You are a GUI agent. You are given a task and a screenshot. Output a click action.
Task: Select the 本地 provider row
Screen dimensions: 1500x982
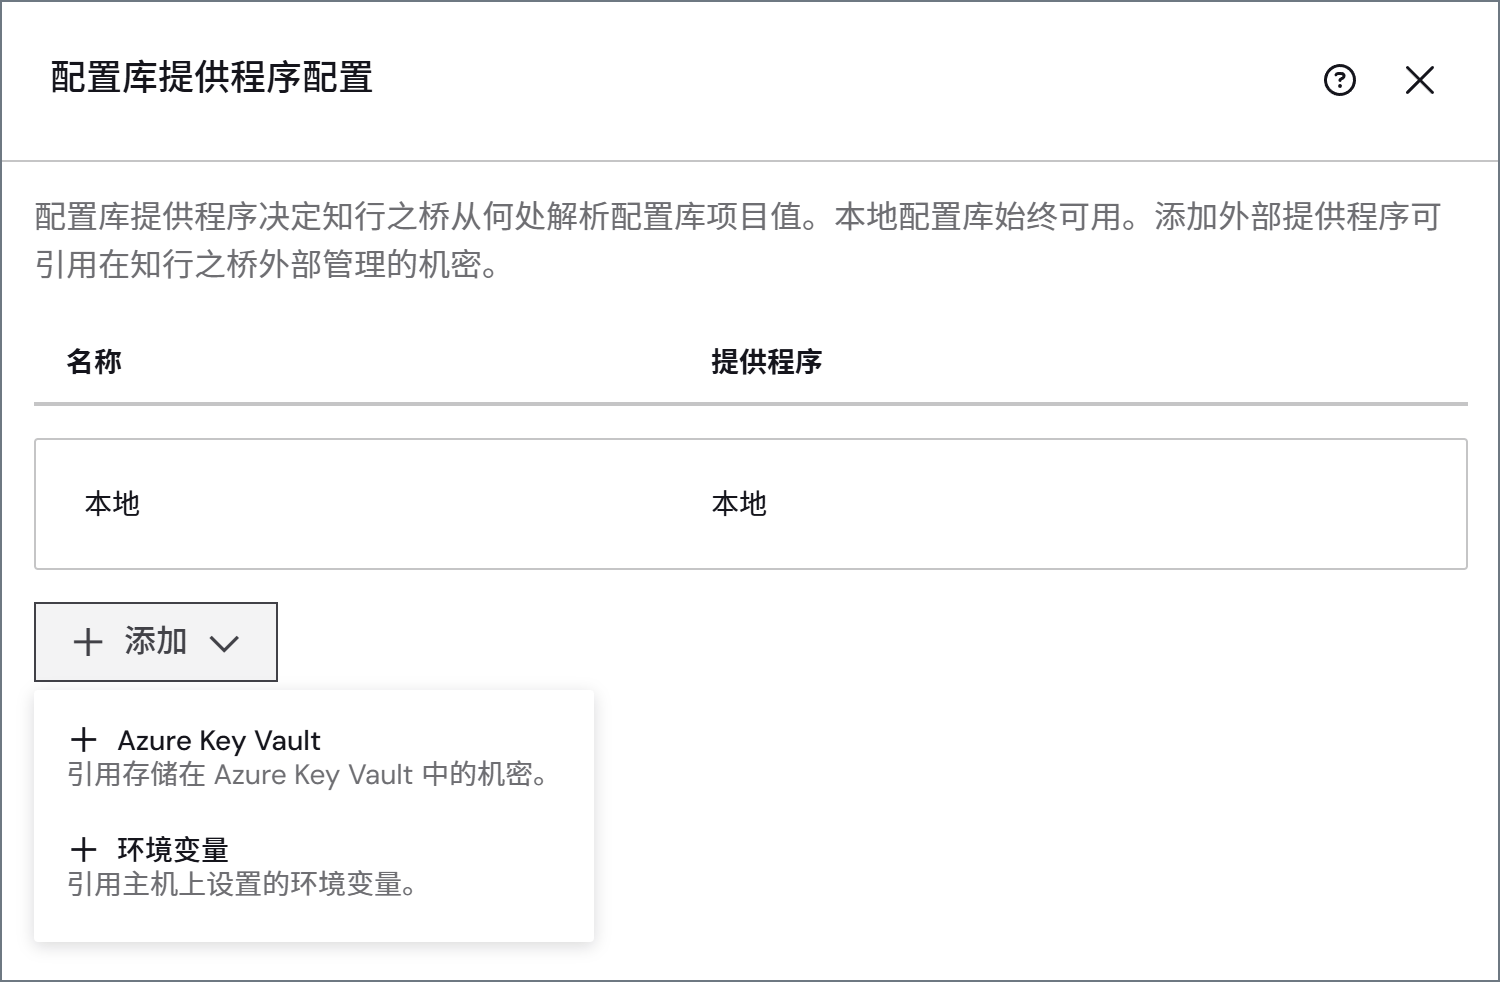pyautogui.click(x=751, y=504)
